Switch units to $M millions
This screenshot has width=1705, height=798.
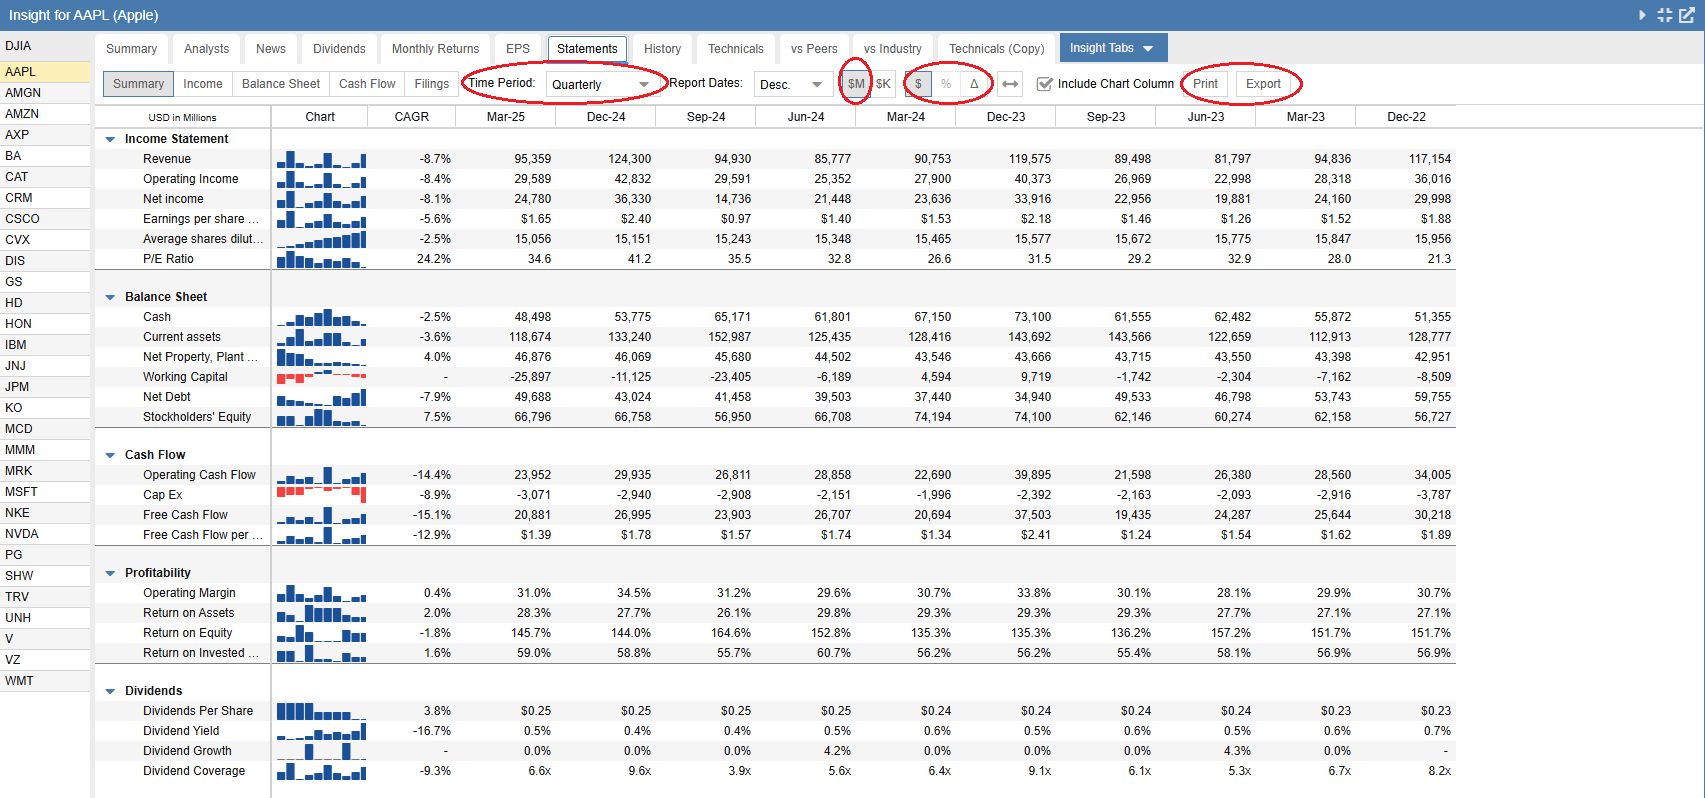tap(856, 84)
